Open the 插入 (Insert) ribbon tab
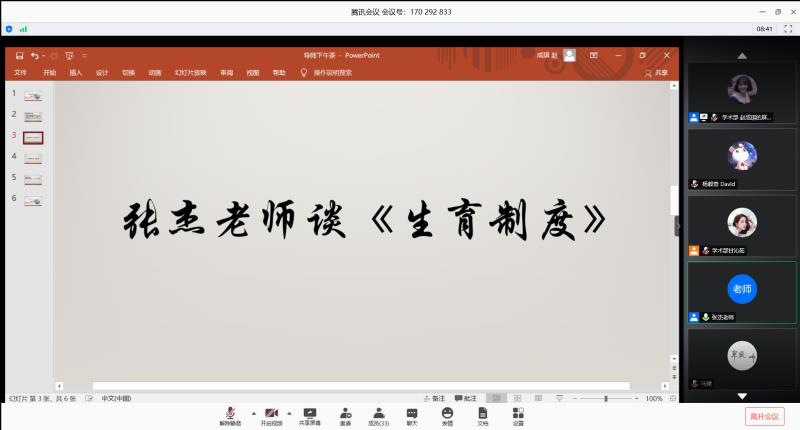This screenshot has width=800, height=430. 76,73
